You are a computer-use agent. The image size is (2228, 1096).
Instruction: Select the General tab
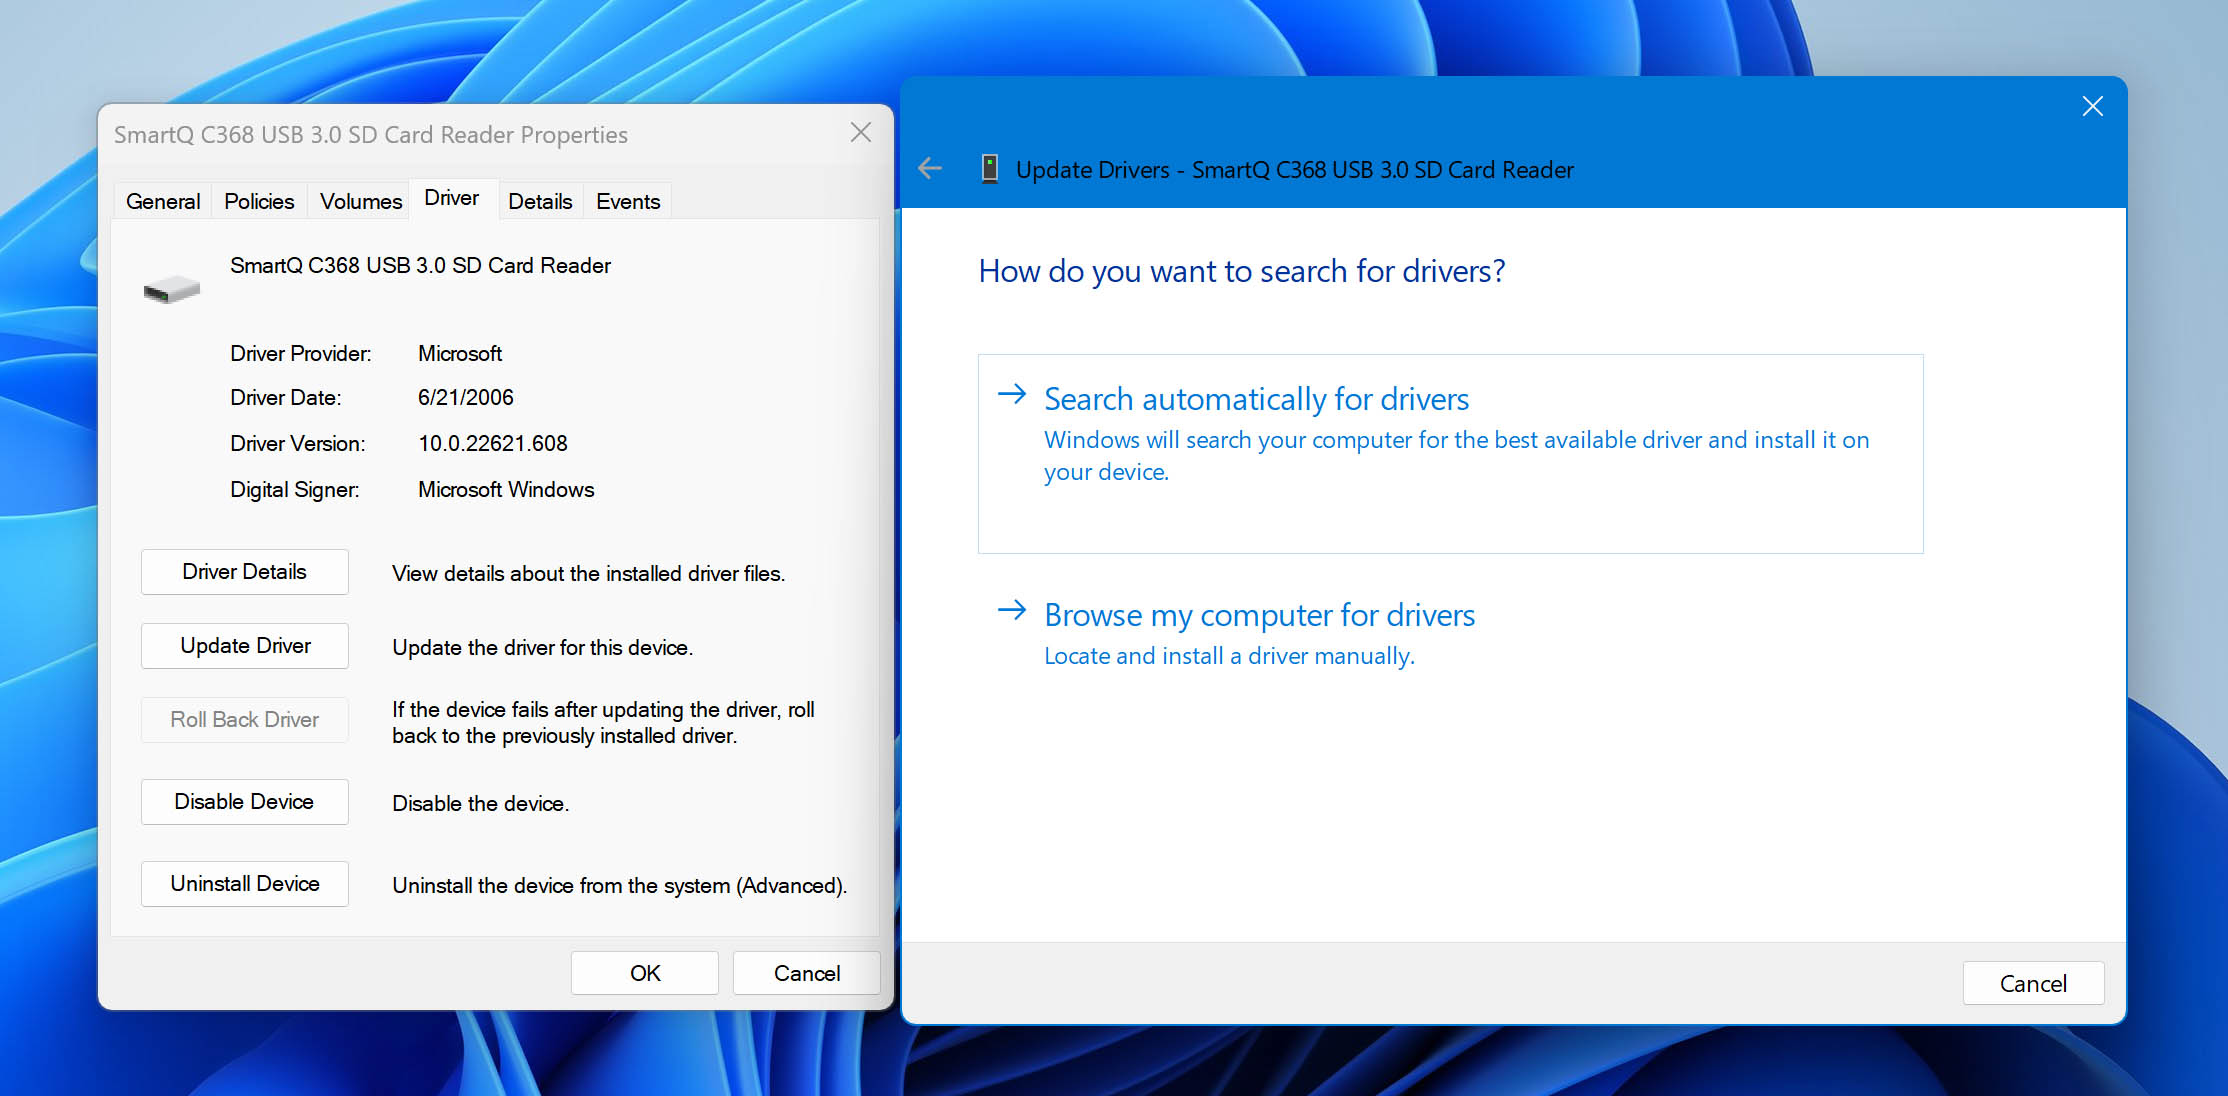[x=161, y=200]
